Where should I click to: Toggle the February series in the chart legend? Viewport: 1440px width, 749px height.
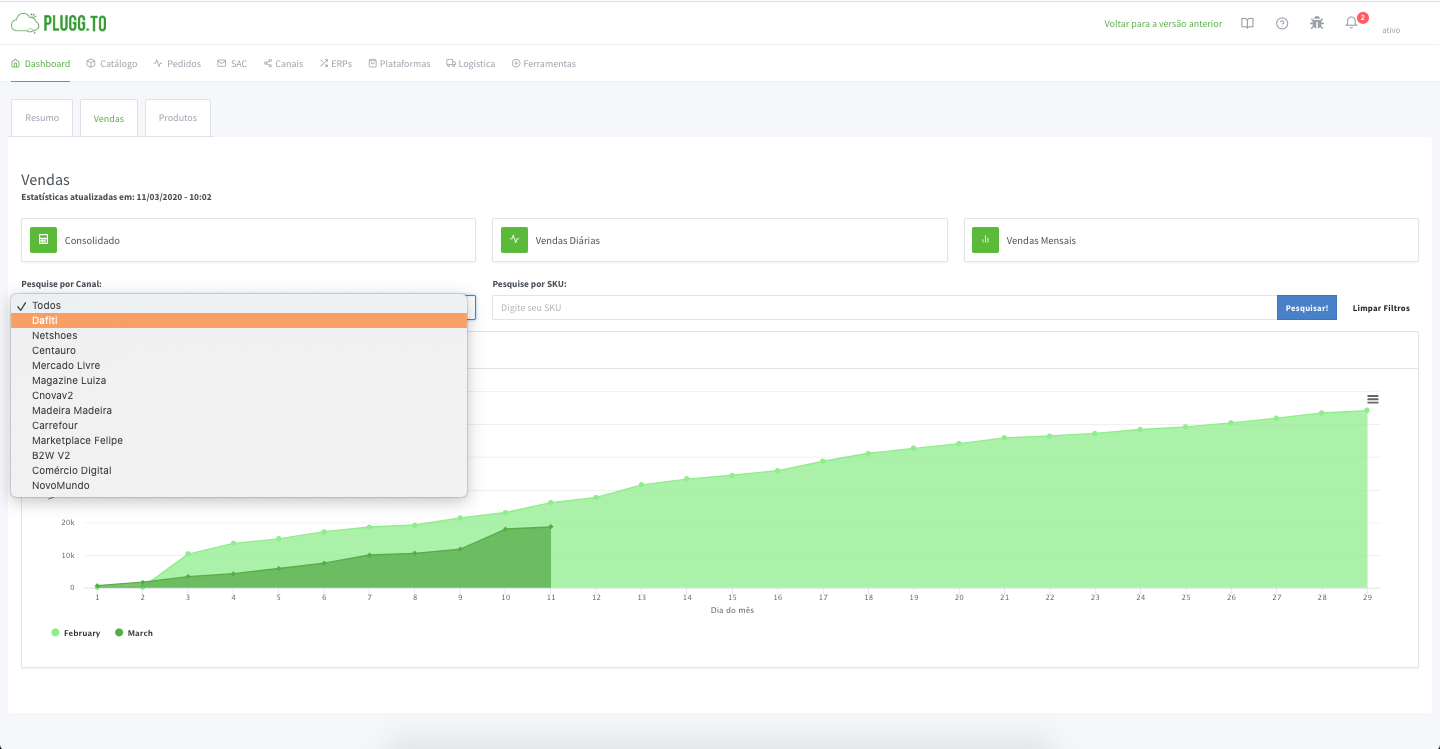tap(75, 632)
